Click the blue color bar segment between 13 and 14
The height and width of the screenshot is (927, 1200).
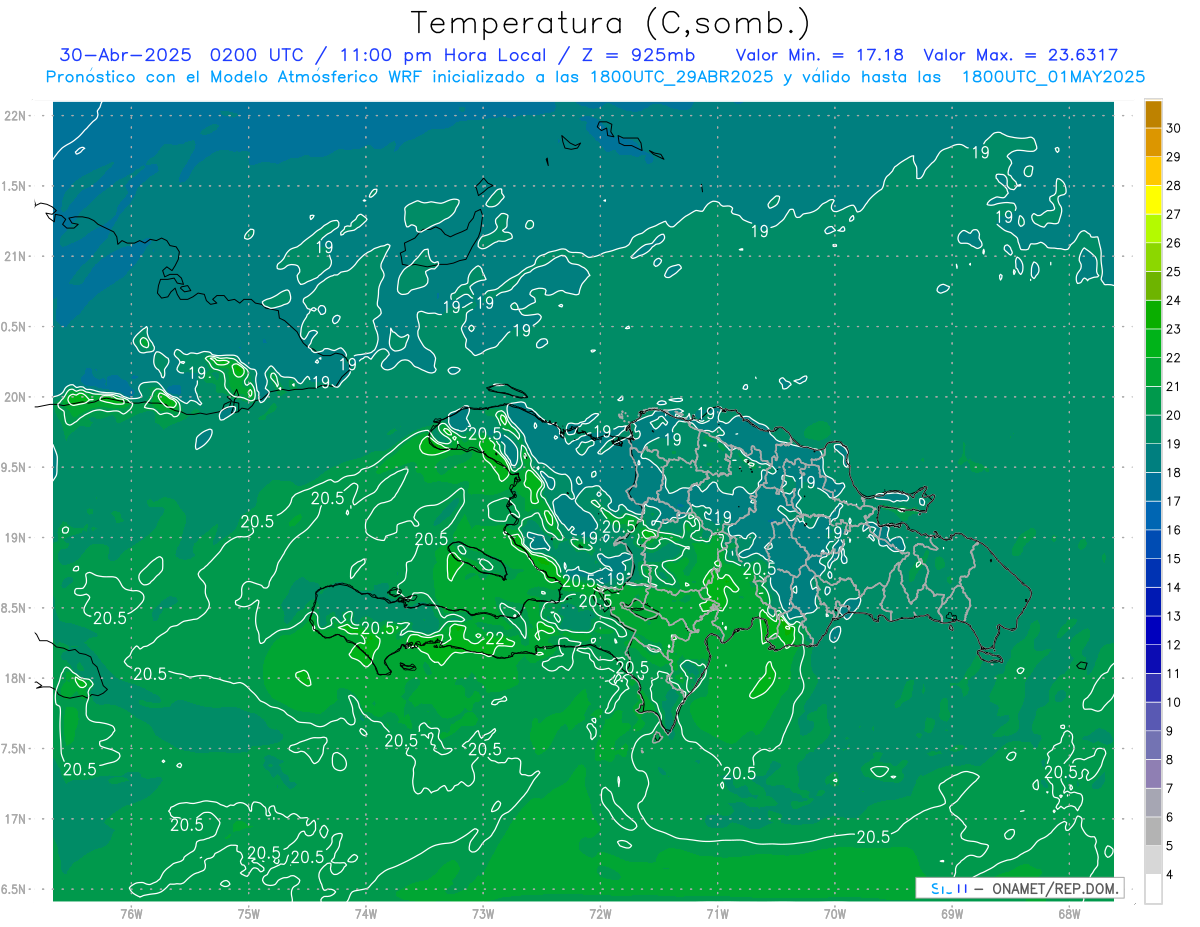(x=1154, y=602)
